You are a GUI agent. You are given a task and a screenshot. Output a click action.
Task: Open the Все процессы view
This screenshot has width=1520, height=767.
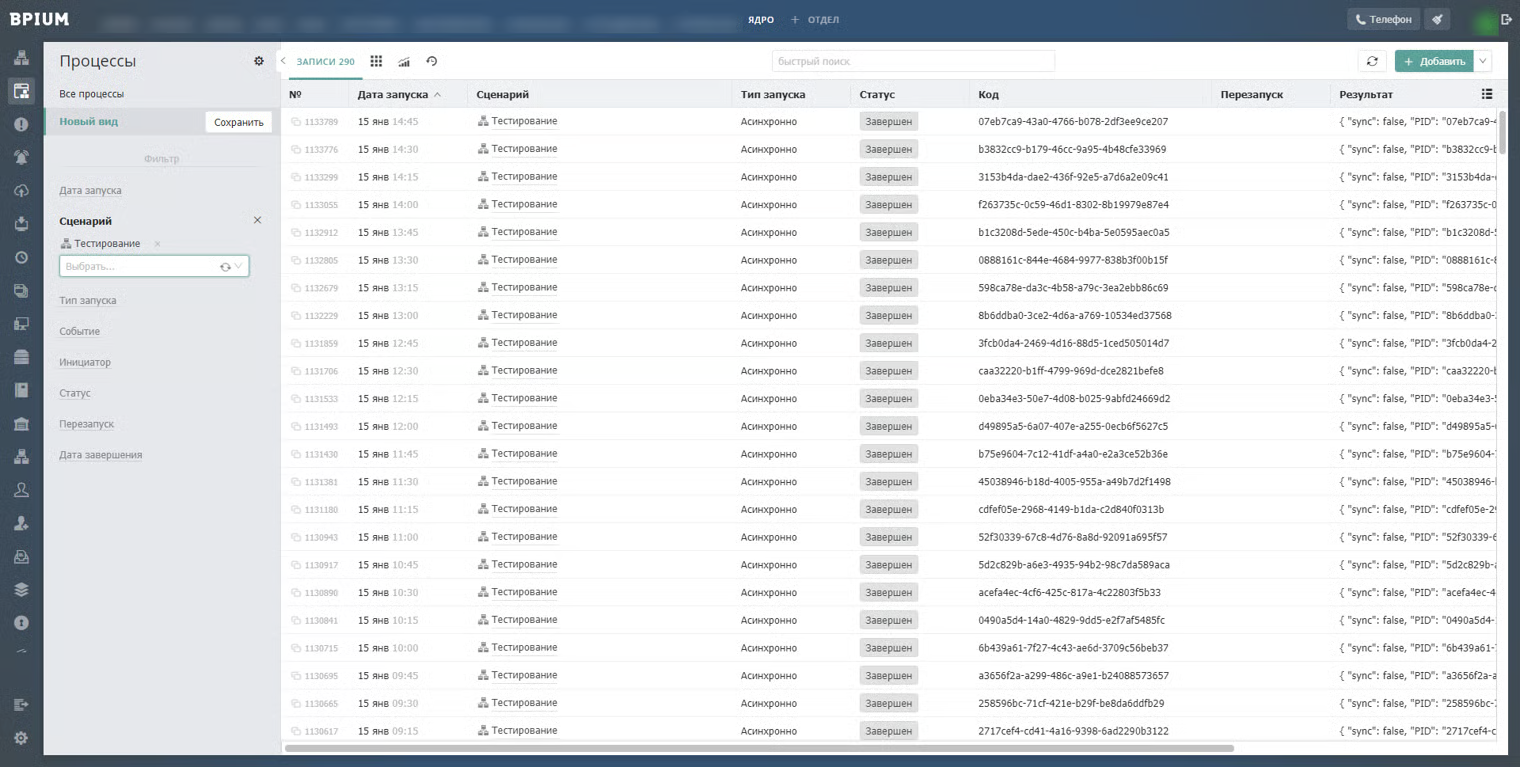(x=91, y=94)
